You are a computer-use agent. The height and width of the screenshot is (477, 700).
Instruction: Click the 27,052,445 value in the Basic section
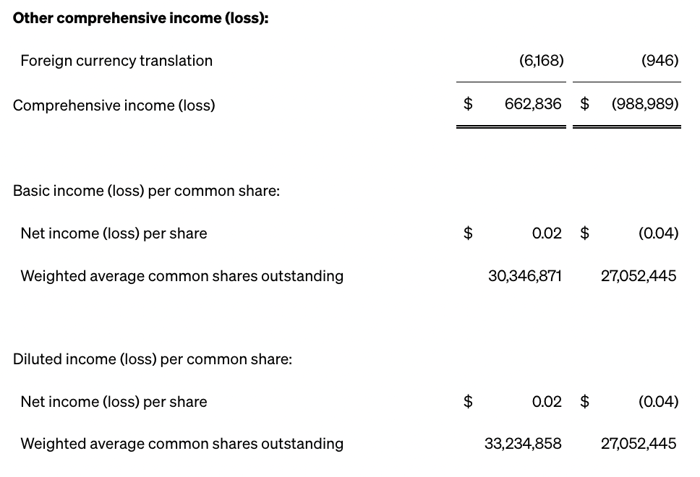pyautogui.click(x=639, y=276)
